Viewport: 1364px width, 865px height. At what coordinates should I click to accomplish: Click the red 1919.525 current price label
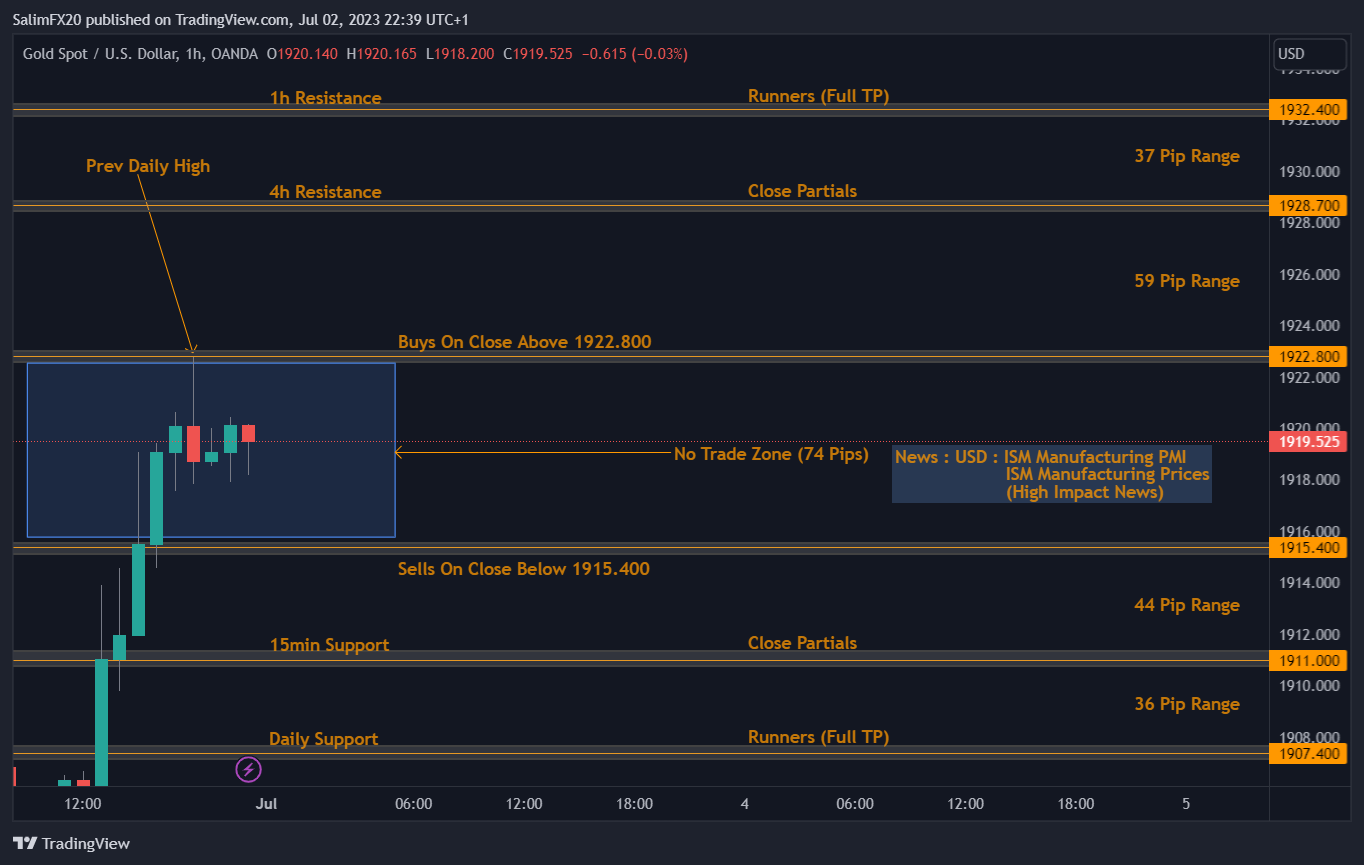(x=1308, y=441)
